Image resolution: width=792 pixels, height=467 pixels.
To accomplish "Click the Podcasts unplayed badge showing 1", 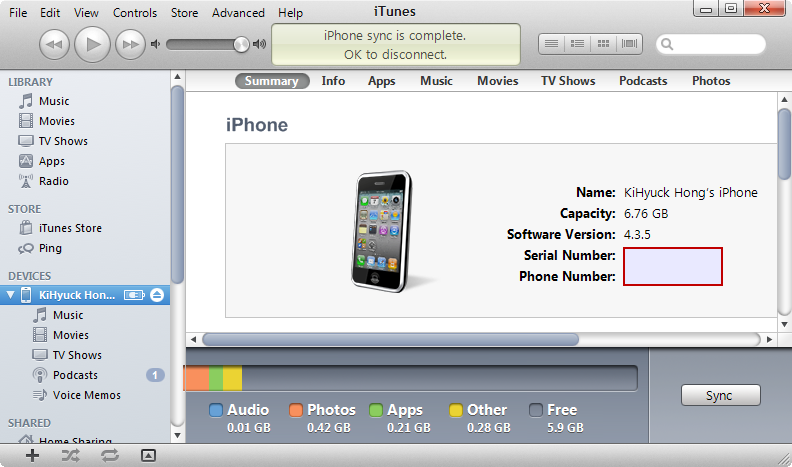I will pos(155,375).
